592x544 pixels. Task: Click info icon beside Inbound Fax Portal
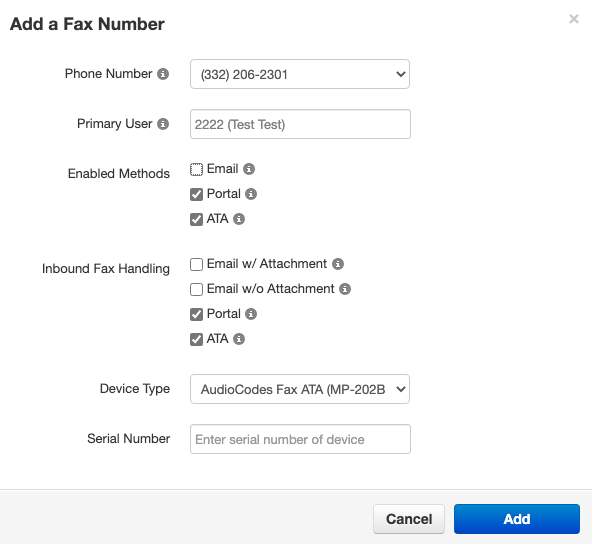pyautogui.click(x=251, y=314)
